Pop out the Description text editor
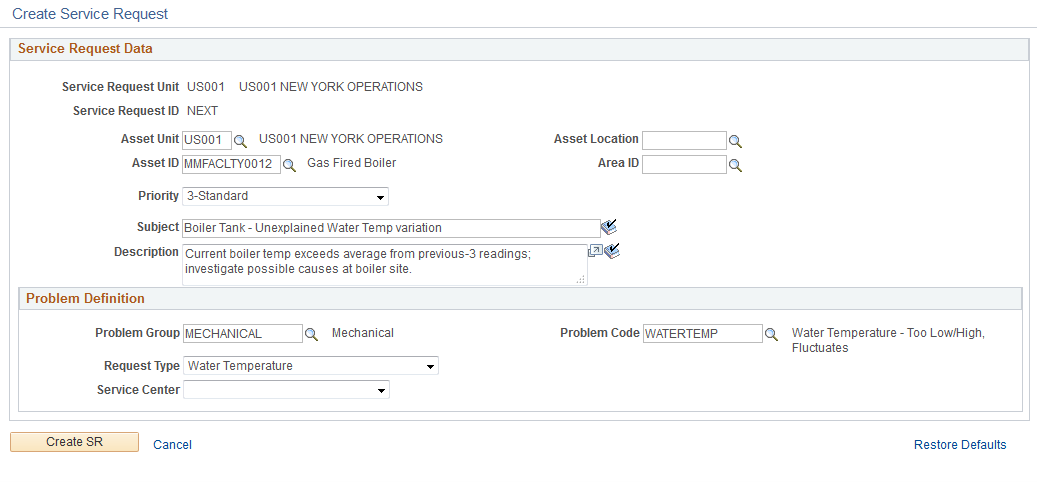This screenshot has height=482, width=1037. click(595, 251)
